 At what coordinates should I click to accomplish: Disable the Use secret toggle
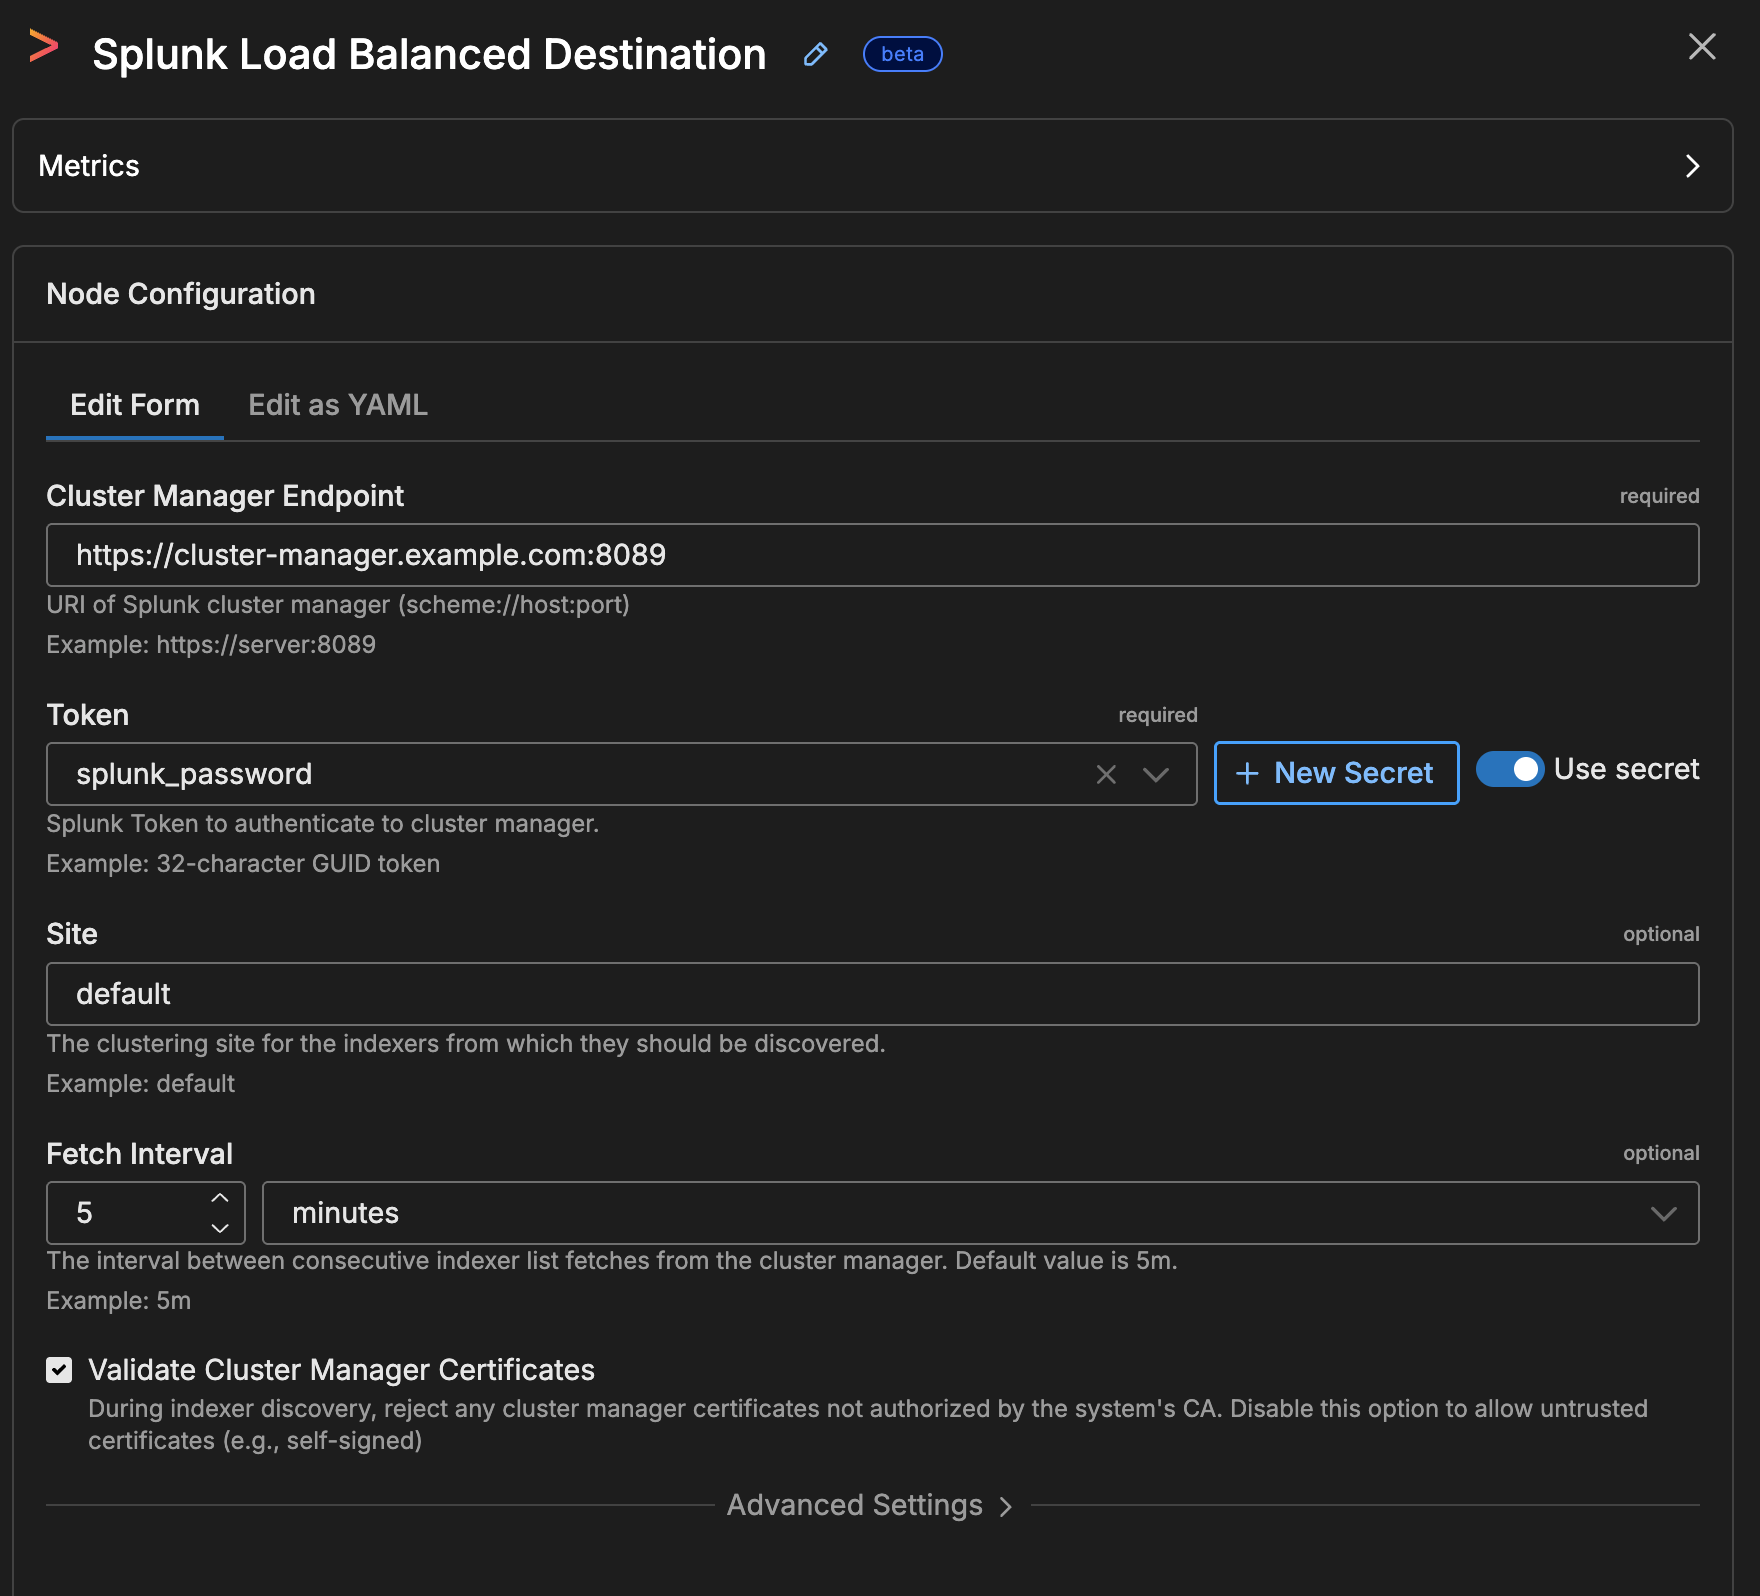[x=1510, y=770]
